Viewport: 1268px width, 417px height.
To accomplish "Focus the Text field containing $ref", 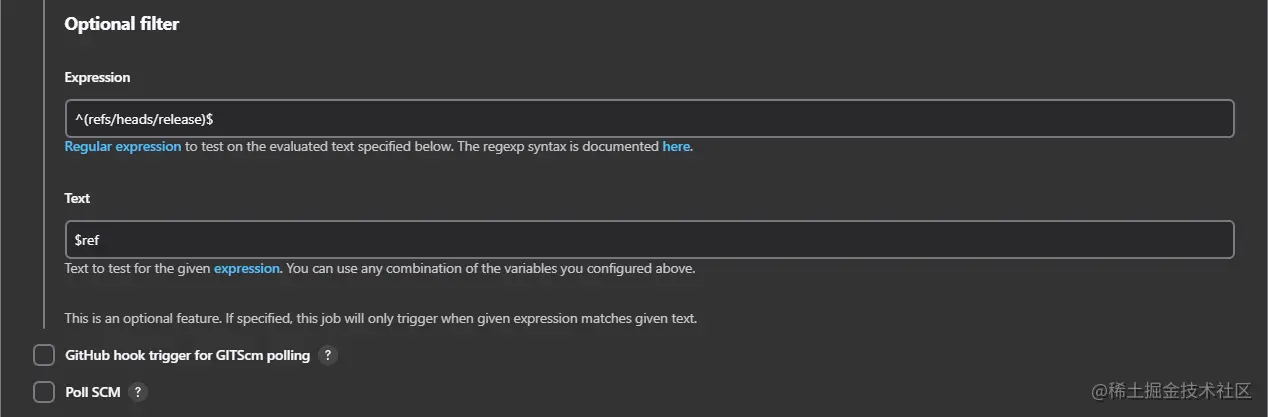I will [x=649, y=240].
